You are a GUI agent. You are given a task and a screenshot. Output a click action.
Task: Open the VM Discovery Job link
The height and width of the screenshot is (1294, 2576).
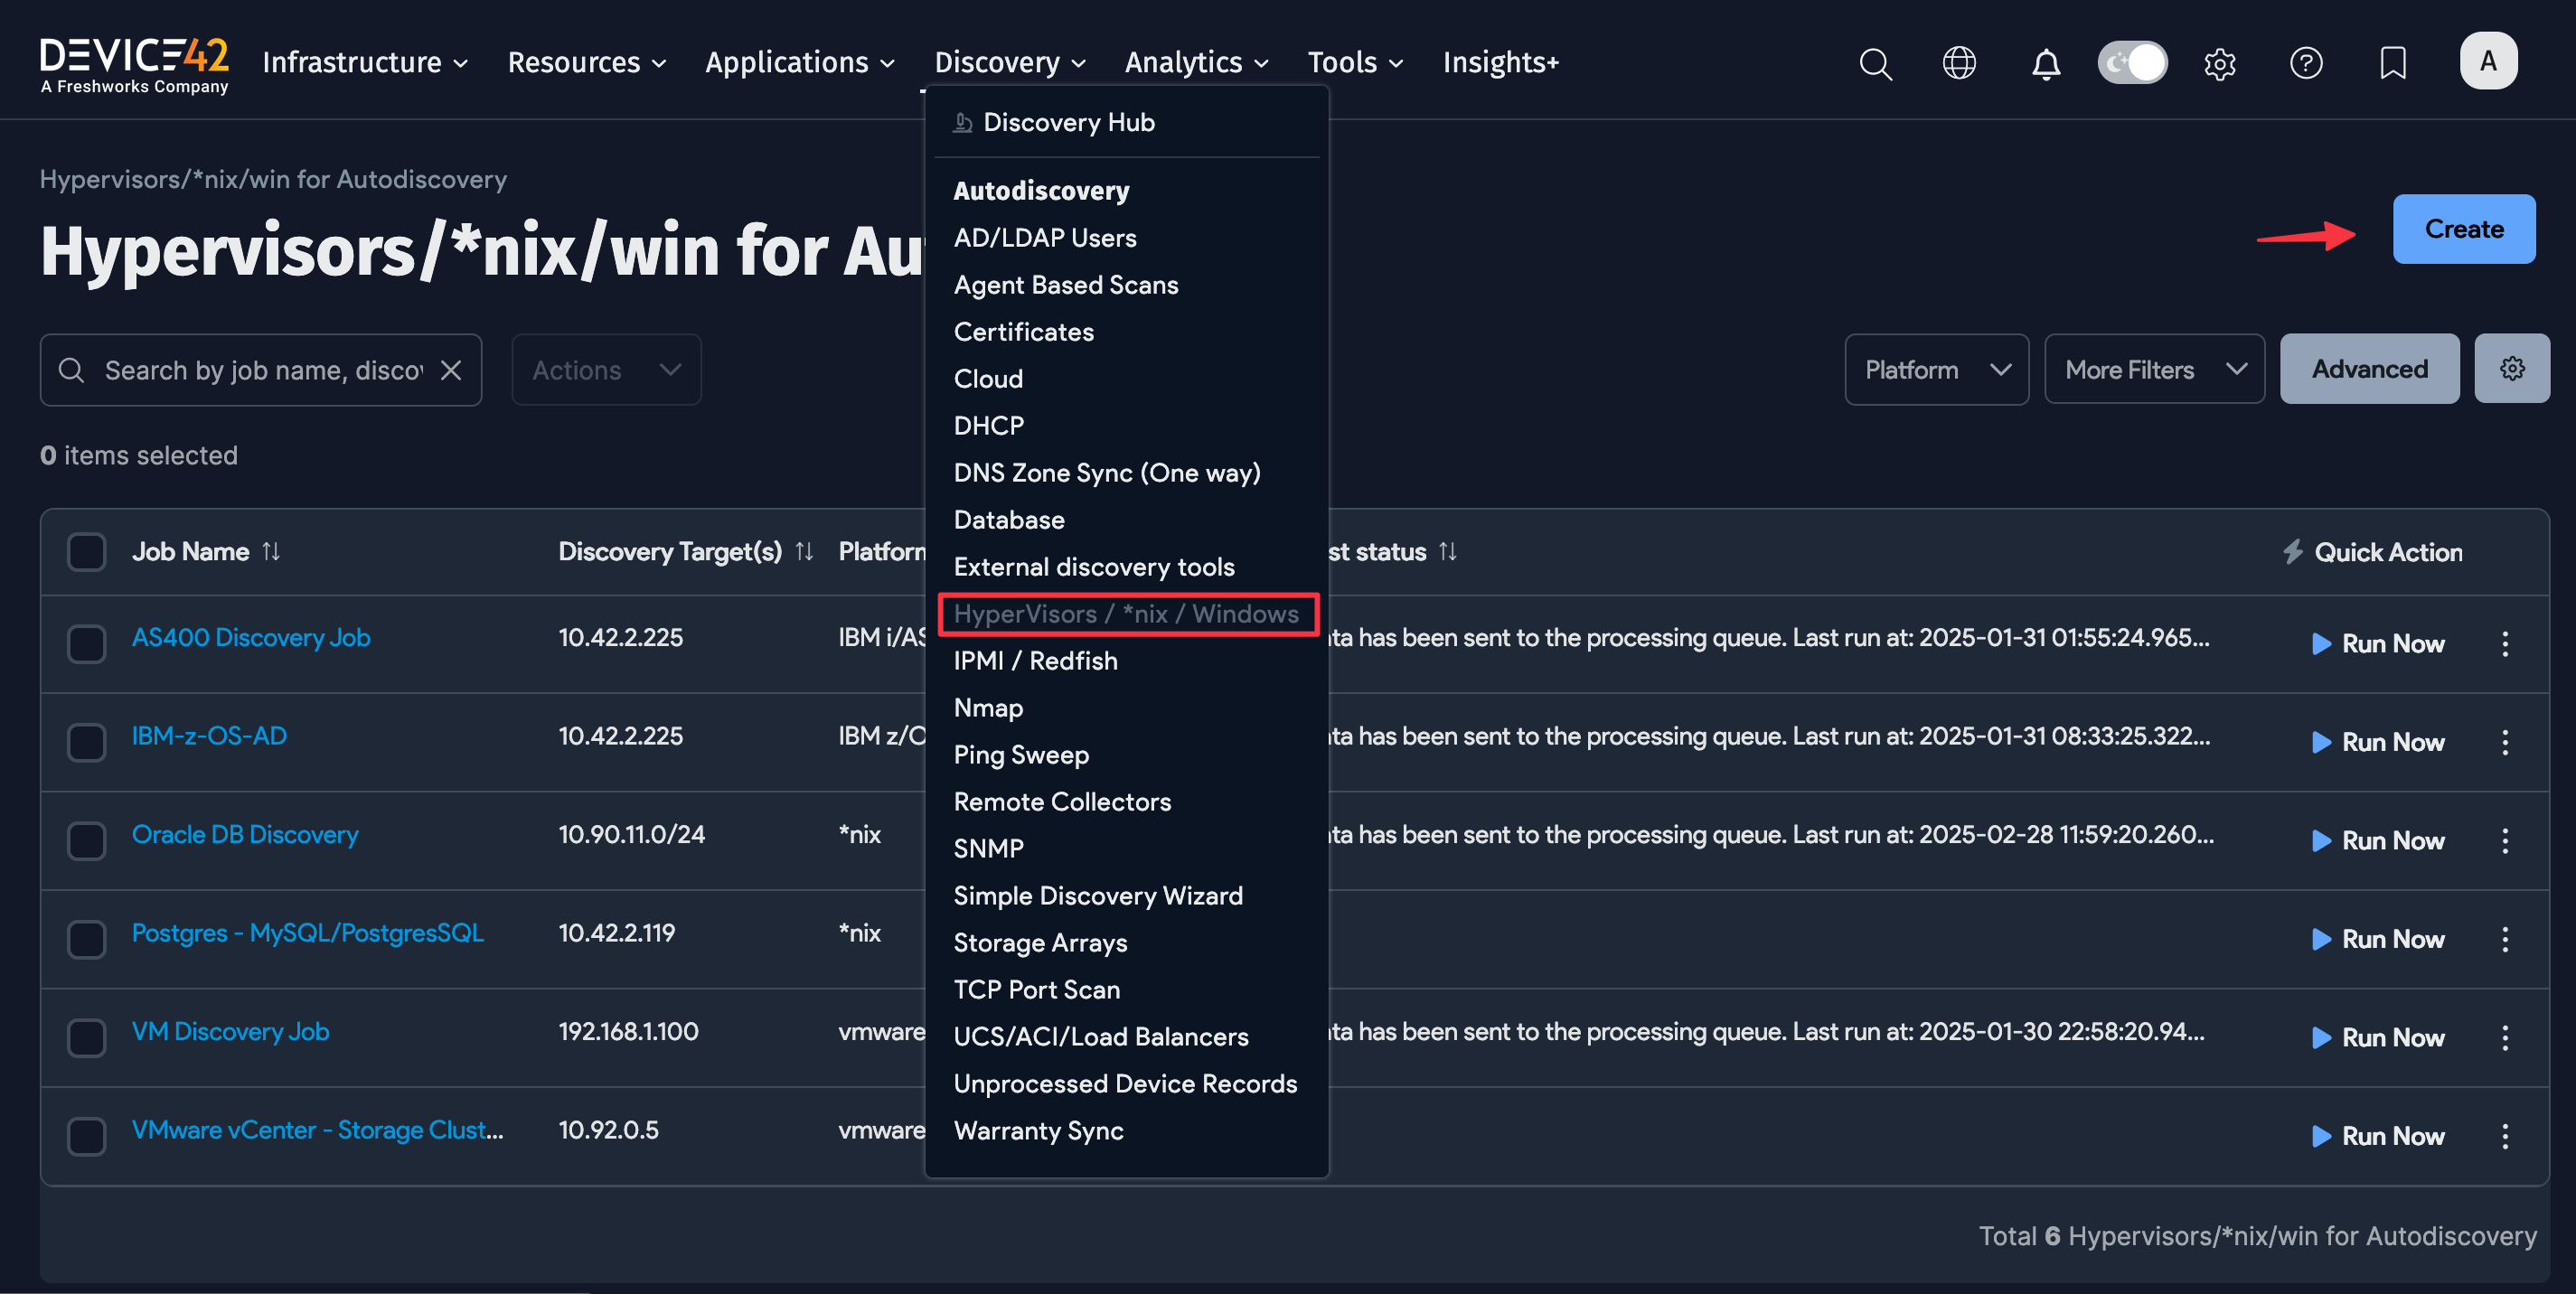point(230,1031)
